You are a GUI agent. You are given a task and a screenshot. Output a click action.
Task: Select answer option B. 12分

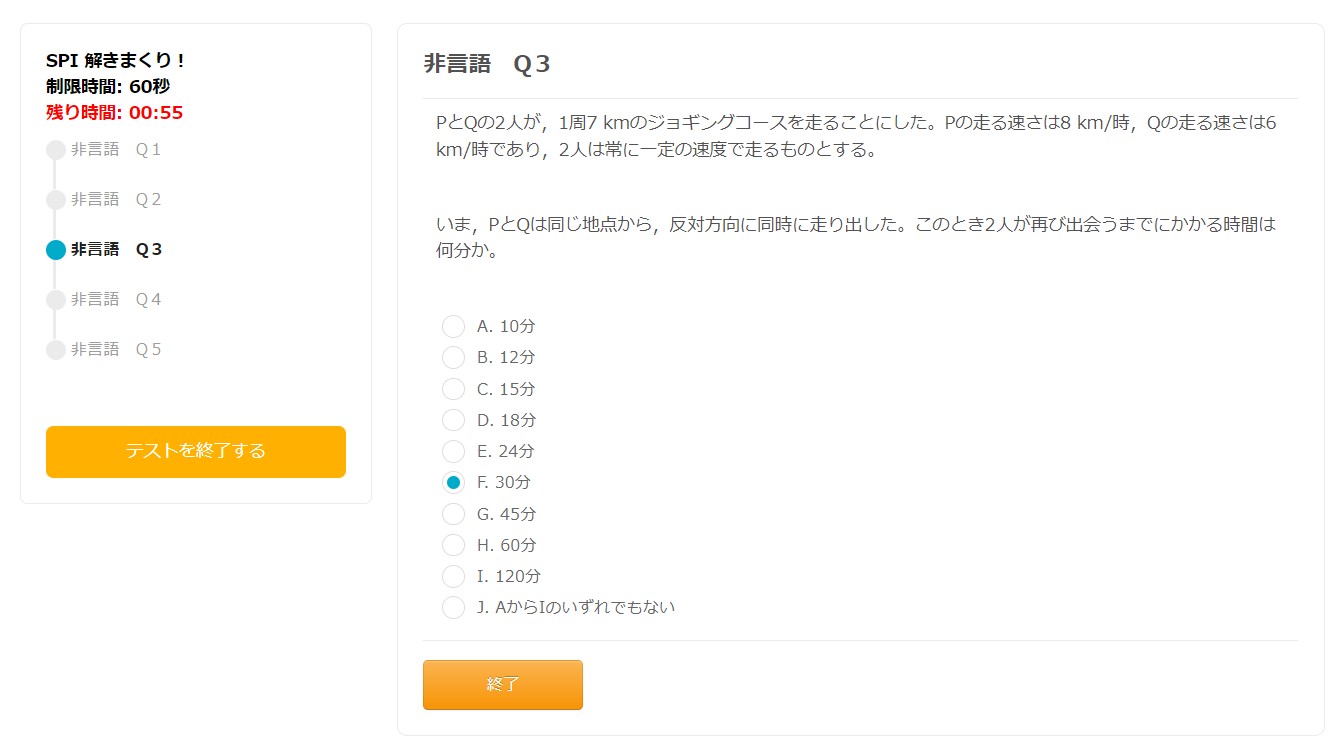click(453, 357)
